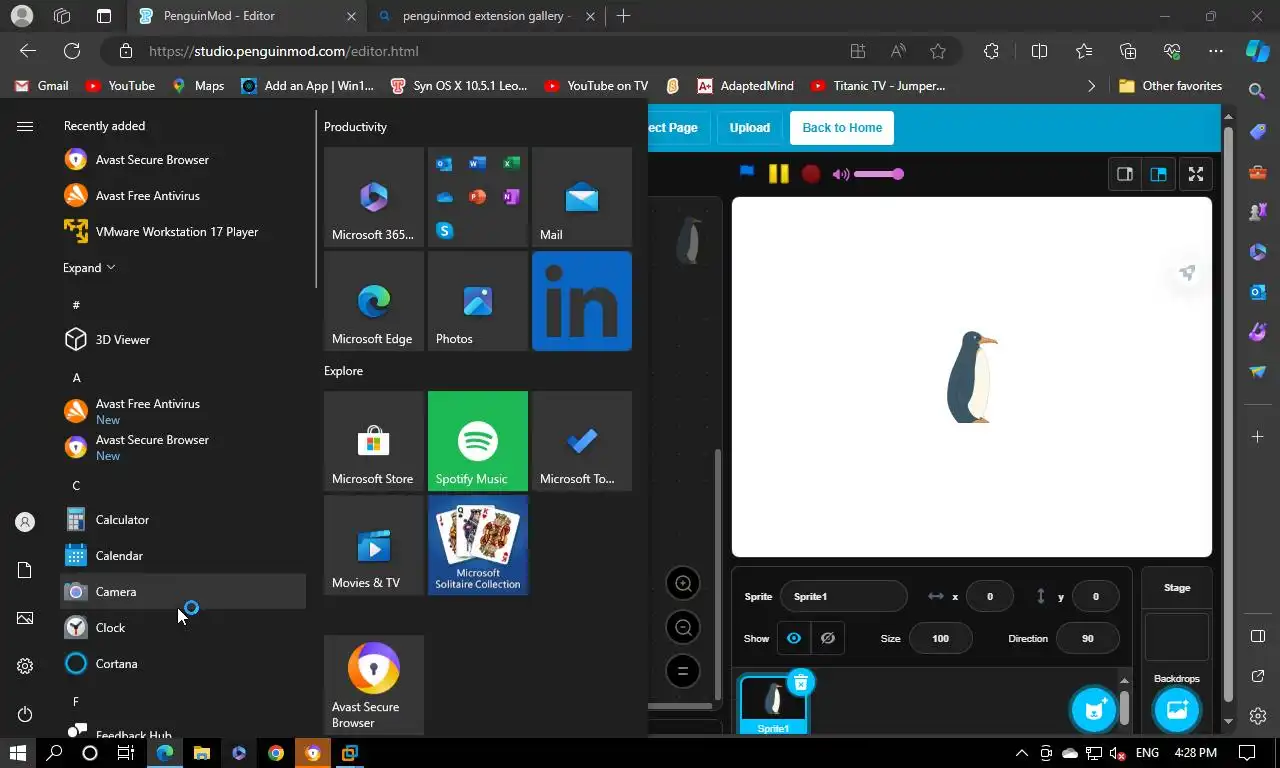The image size is (1280, 768).
Task: Choose a new backdrop button
Action: click(1177, 709)
